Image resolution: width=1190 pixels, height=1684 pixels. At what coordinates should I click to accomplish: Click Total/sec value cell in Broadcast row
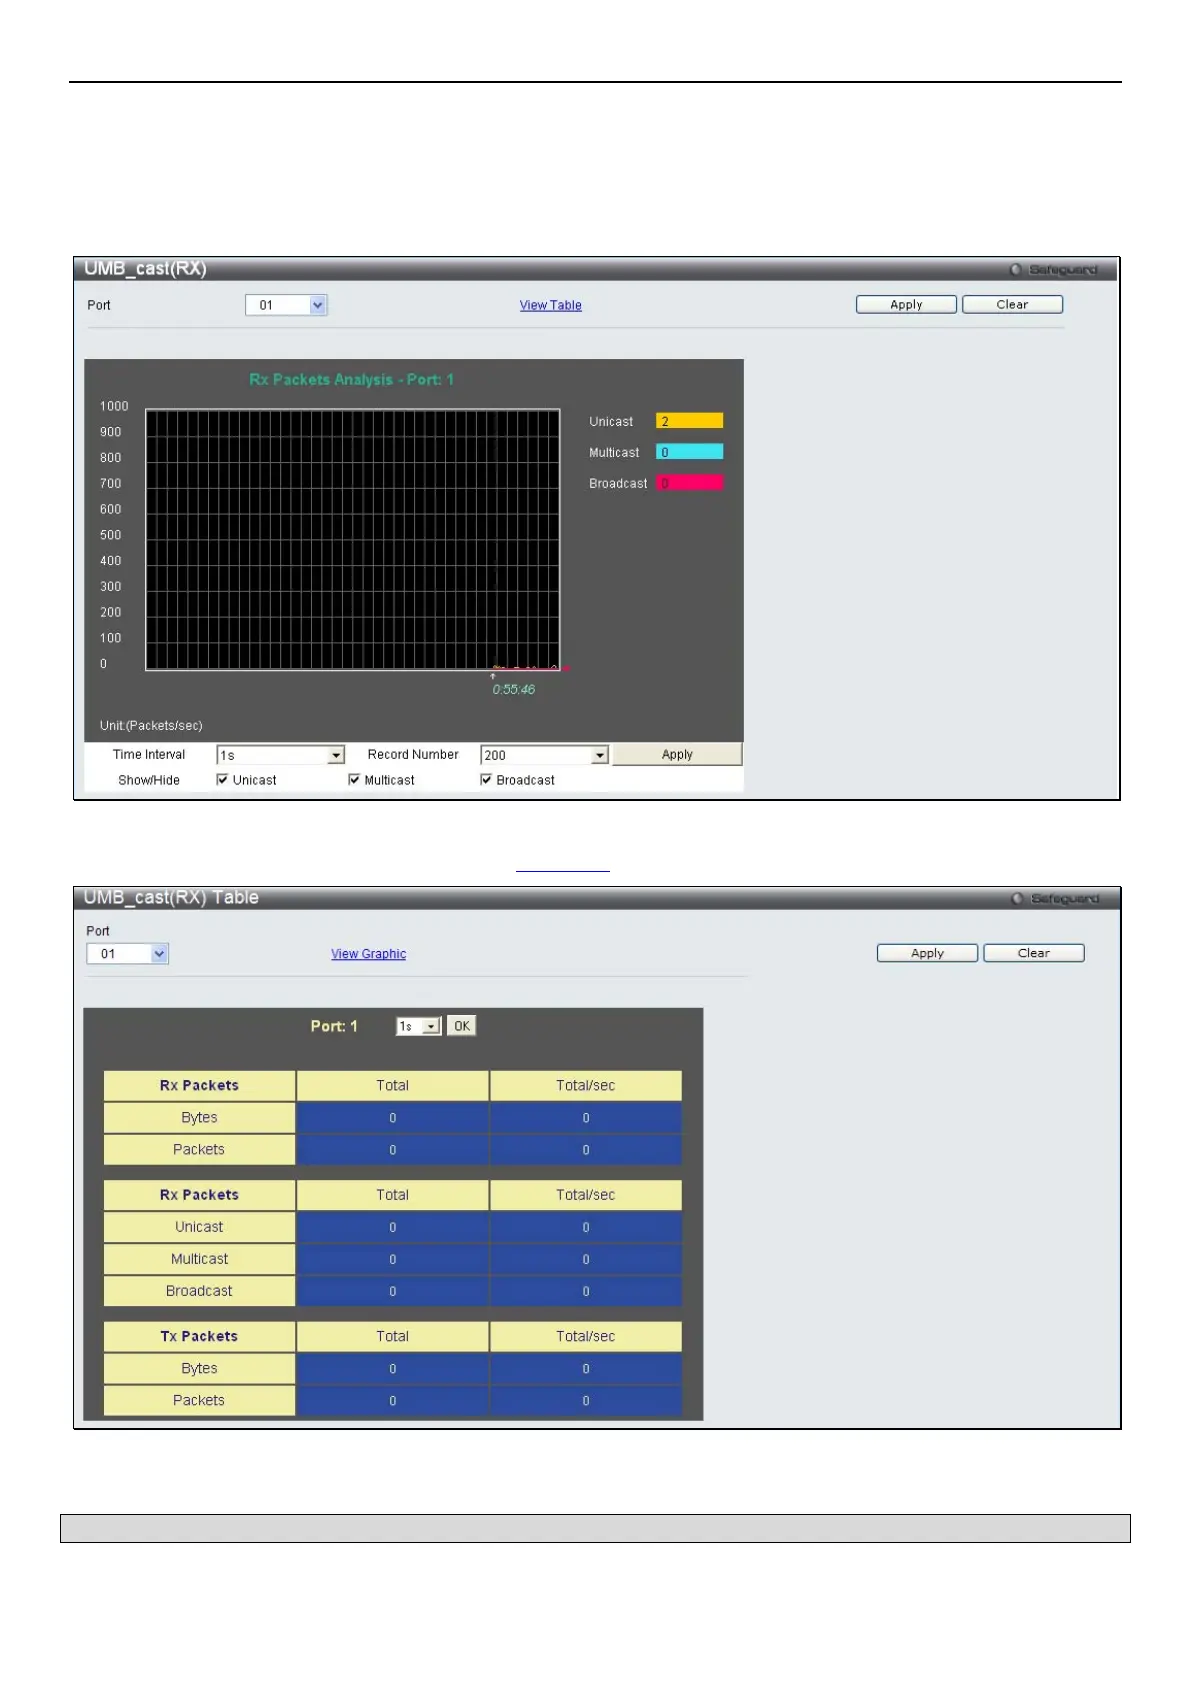coord(586,1291)
